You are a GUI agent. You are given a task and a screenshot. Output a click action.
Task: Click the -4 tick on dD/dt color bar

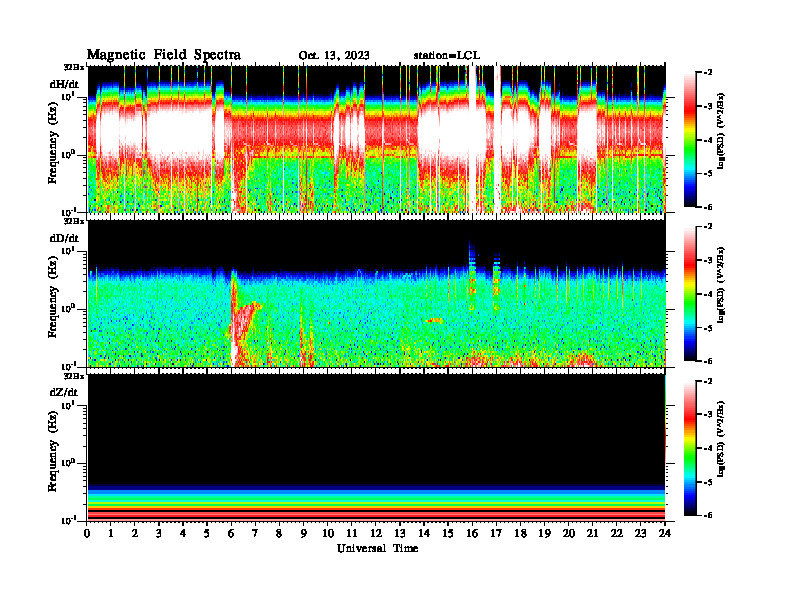point(708,294)
